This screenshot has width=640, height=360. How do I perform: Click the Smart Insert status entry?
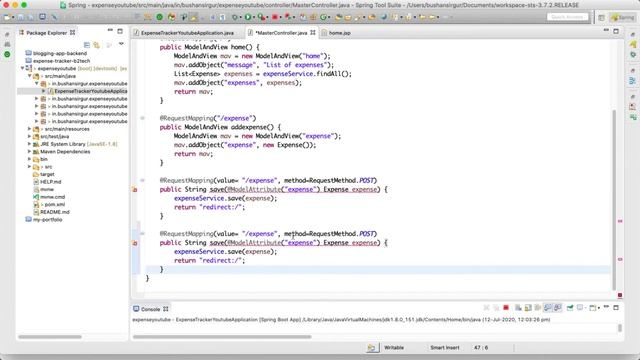[x=444, y=348]
